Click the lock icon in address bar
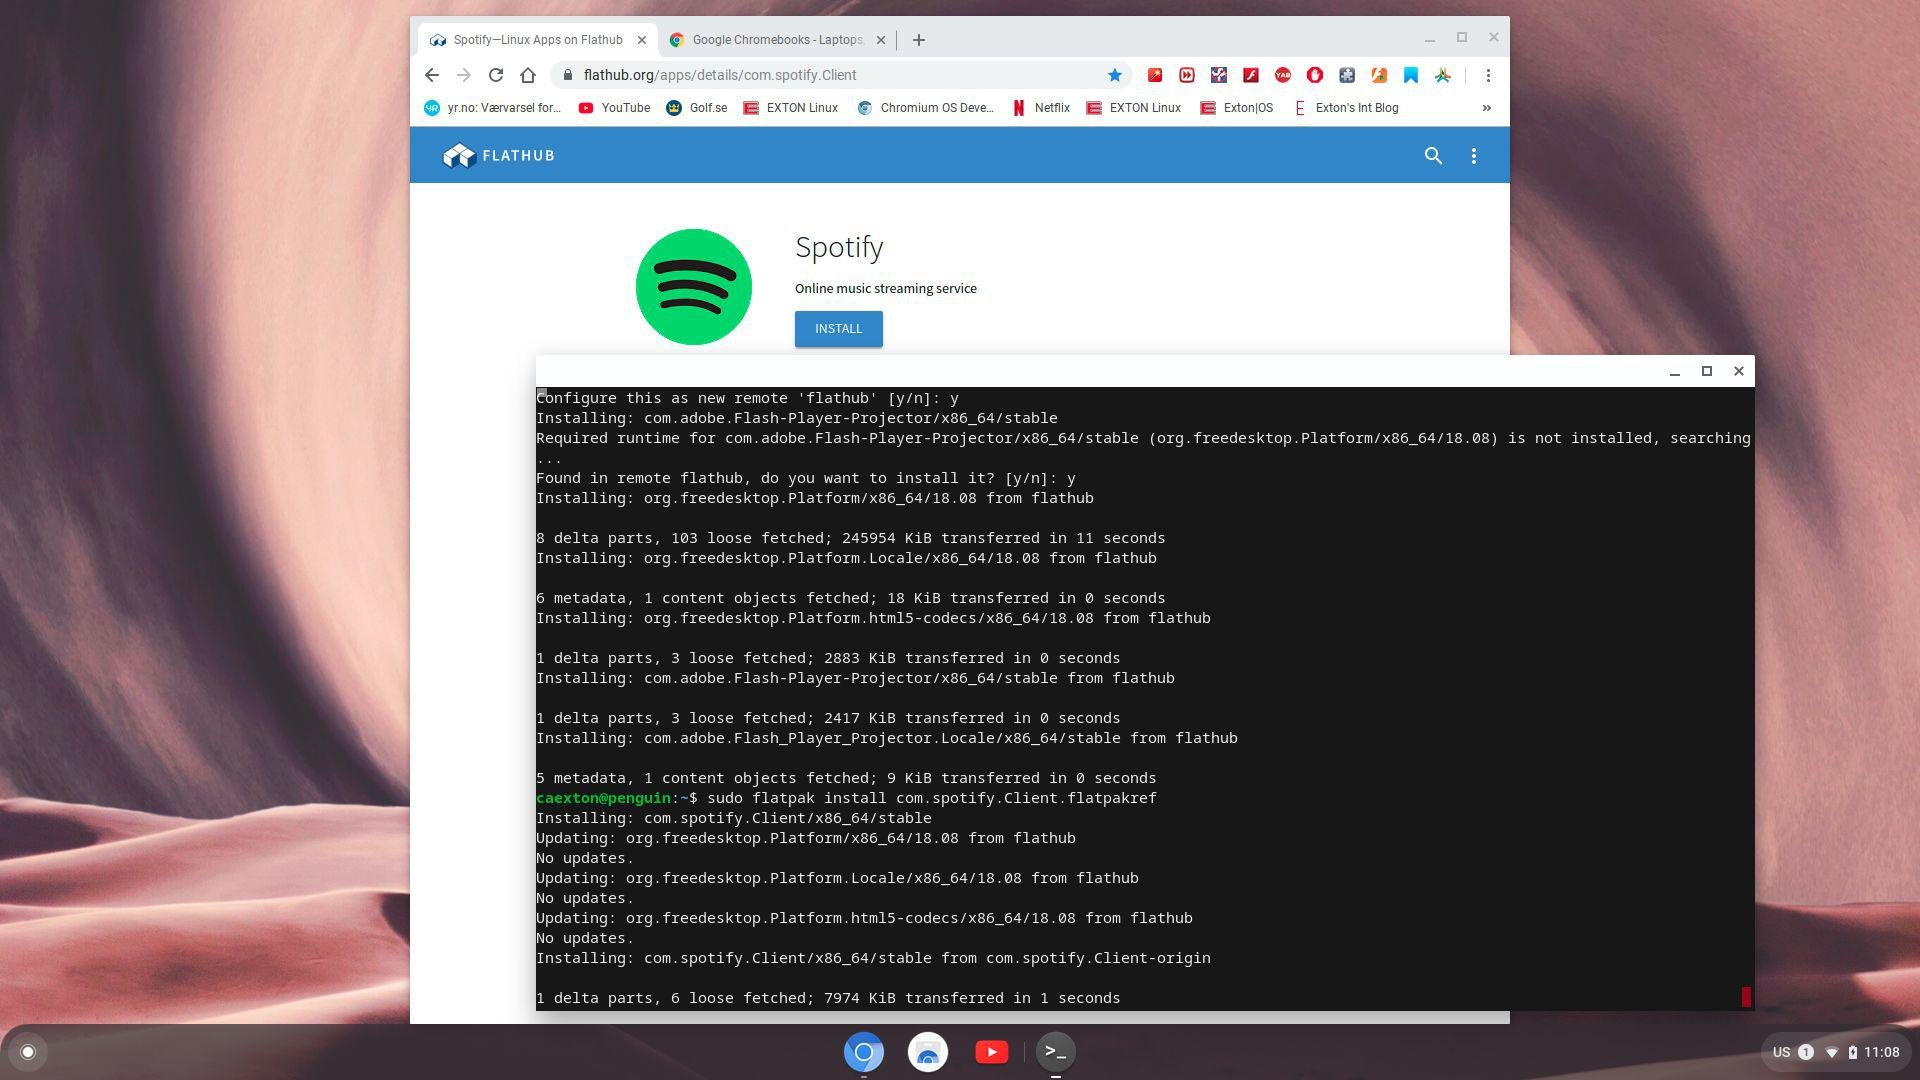Screen dimensions: 1920x1080 [568, 75]
